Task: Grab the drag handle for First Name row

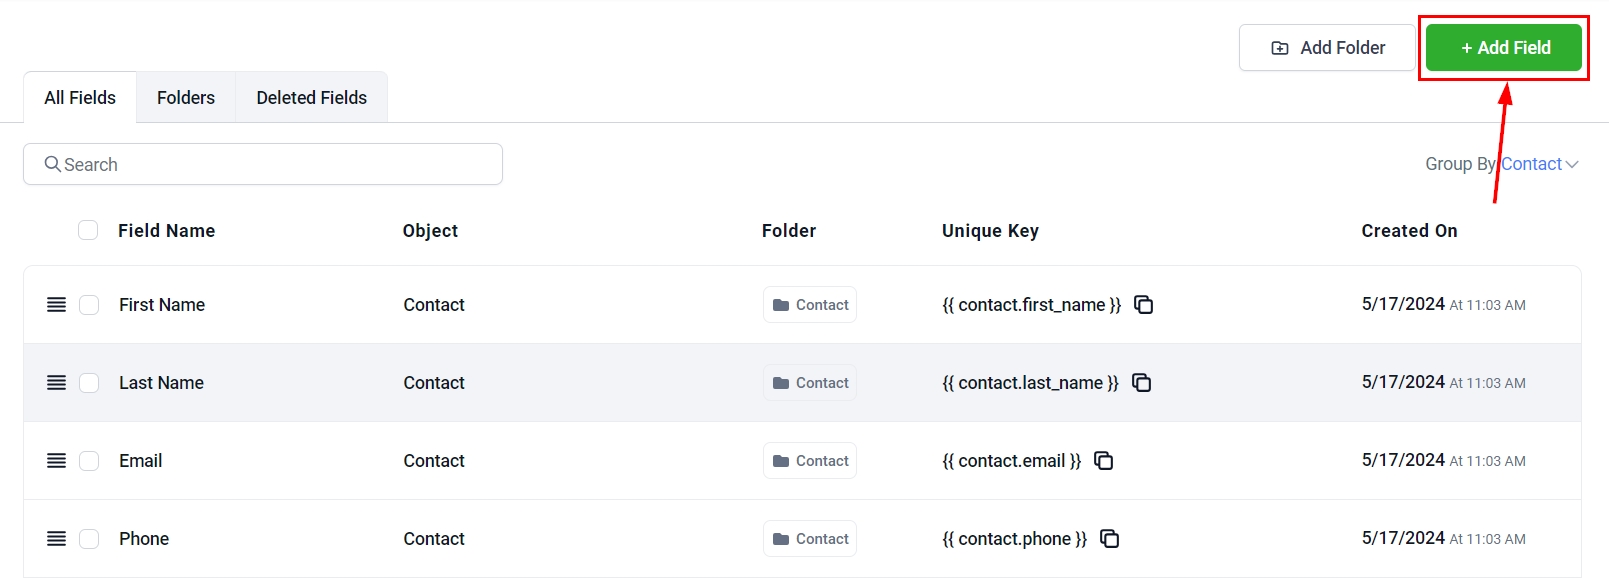Action: [57, 305]
